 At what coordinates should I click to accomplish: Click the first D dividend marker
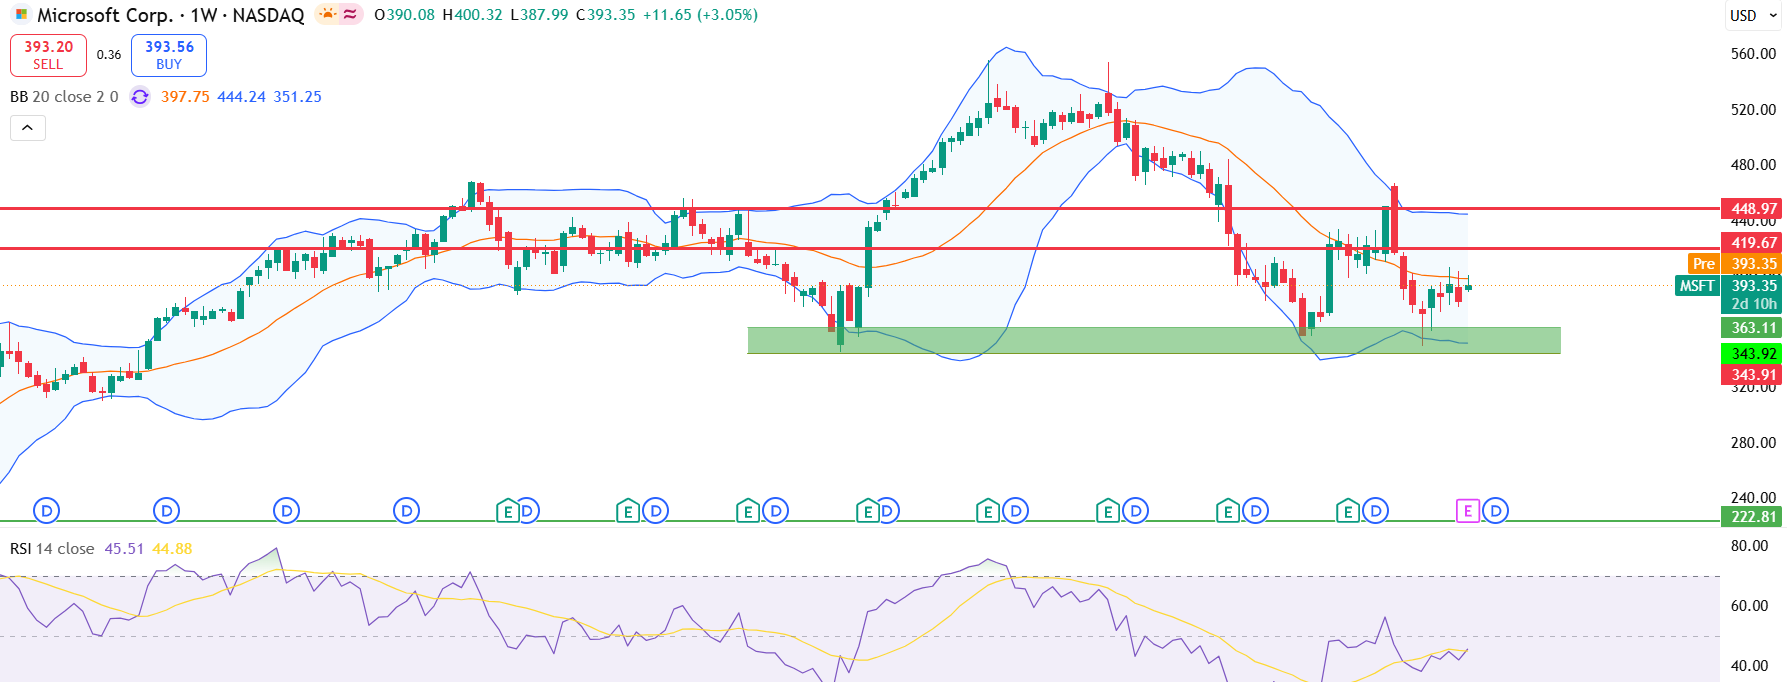(46, 511)
